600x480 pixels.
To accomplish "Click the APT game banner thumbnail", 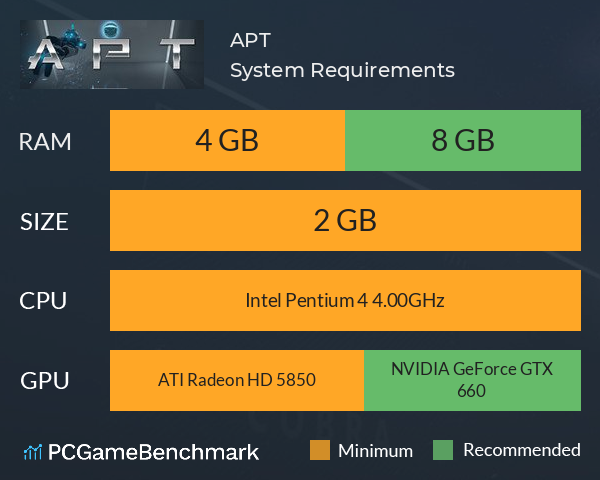I will click(x=112, y=54).
